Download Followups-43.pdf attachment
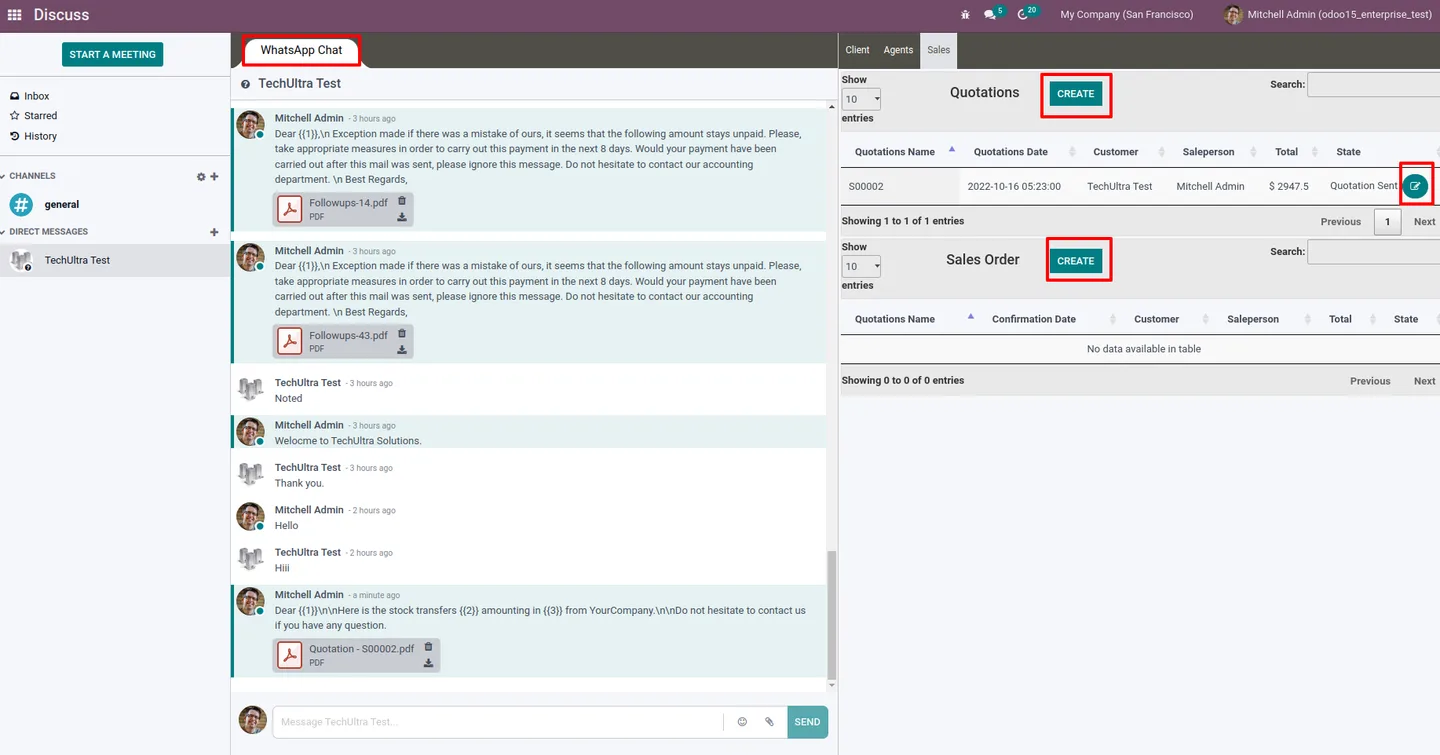Screen dimensions: 1440x755 coord(402,350)
